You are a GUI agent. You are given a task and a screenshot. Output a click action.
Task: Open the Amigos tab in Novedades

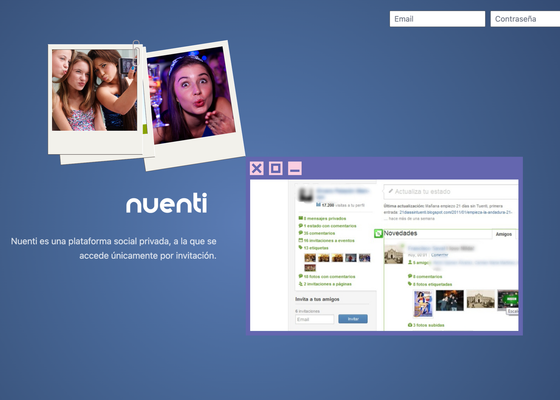504,234
